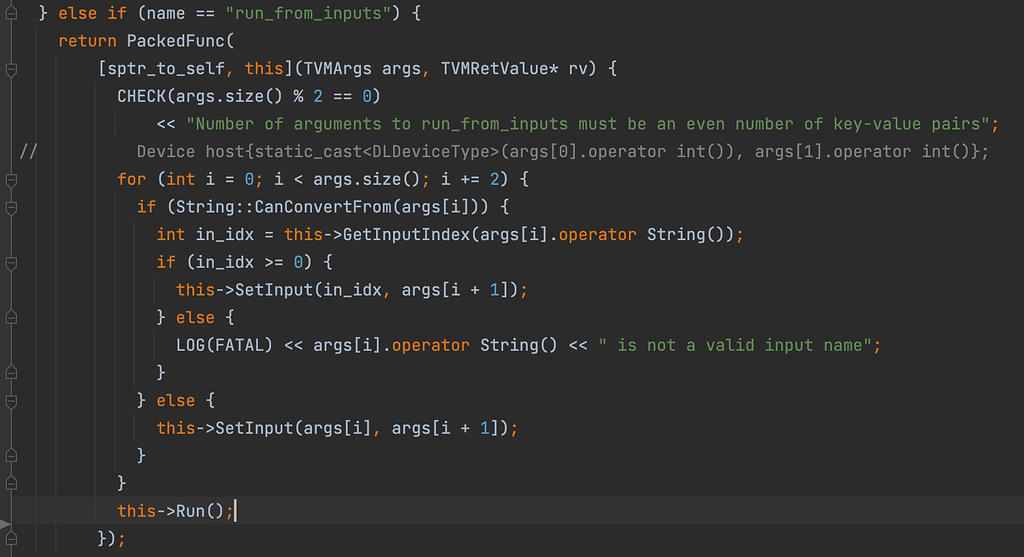Click the closing }); of PackedFunc

pyautogui.click(x=111, y=539)
